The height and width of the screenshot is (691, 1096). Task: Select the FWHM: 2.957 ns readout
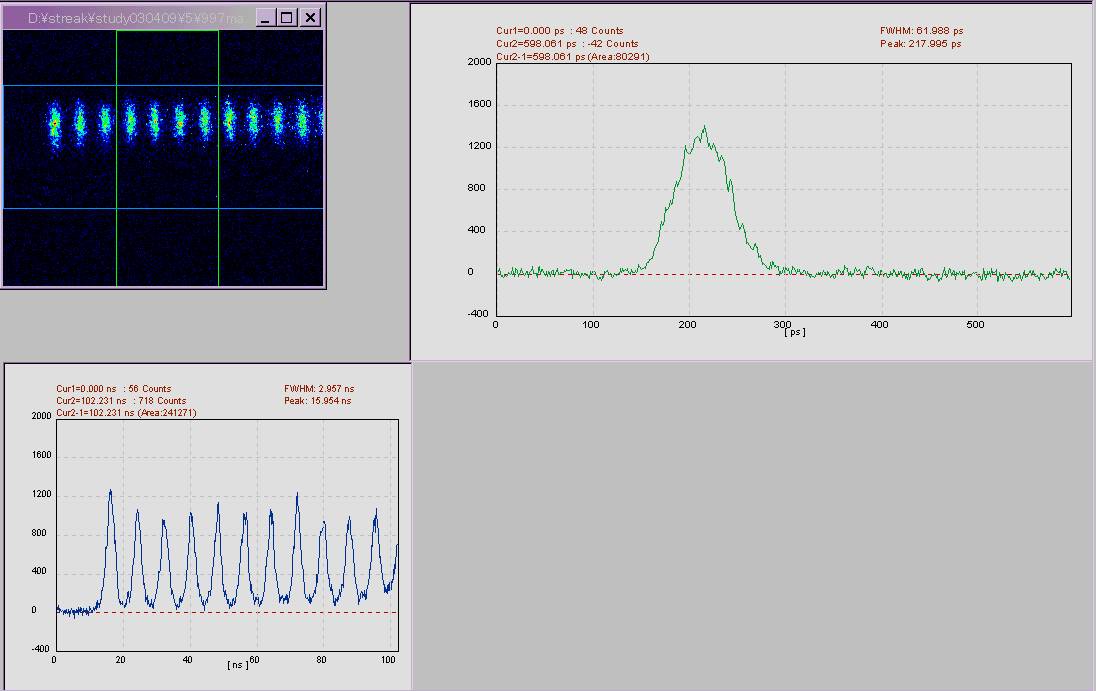coord(319,389)
